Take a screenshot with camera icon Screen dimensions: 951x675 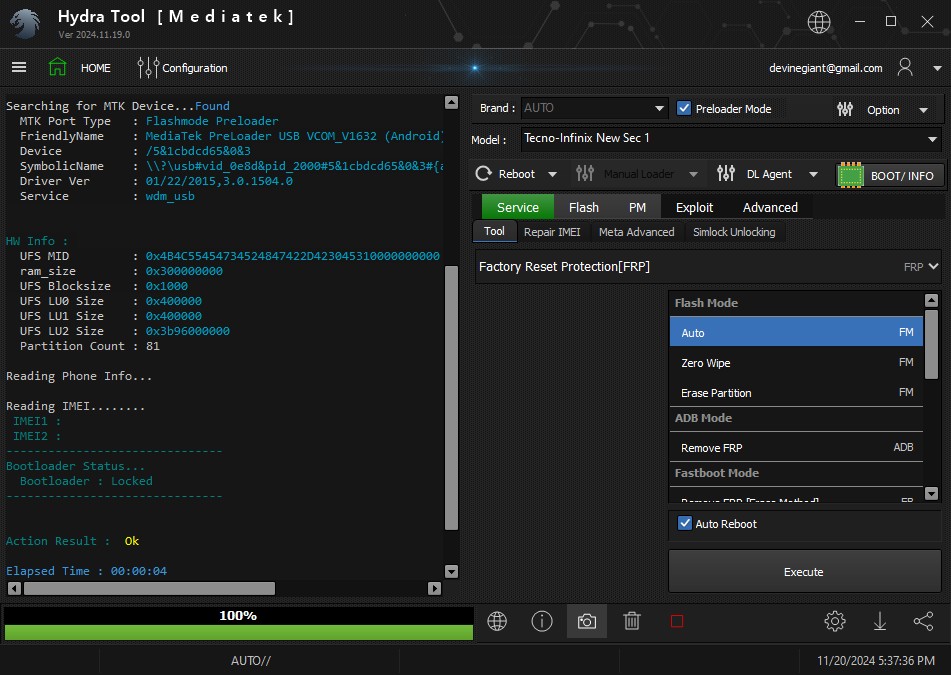click(x=586, y=621)
